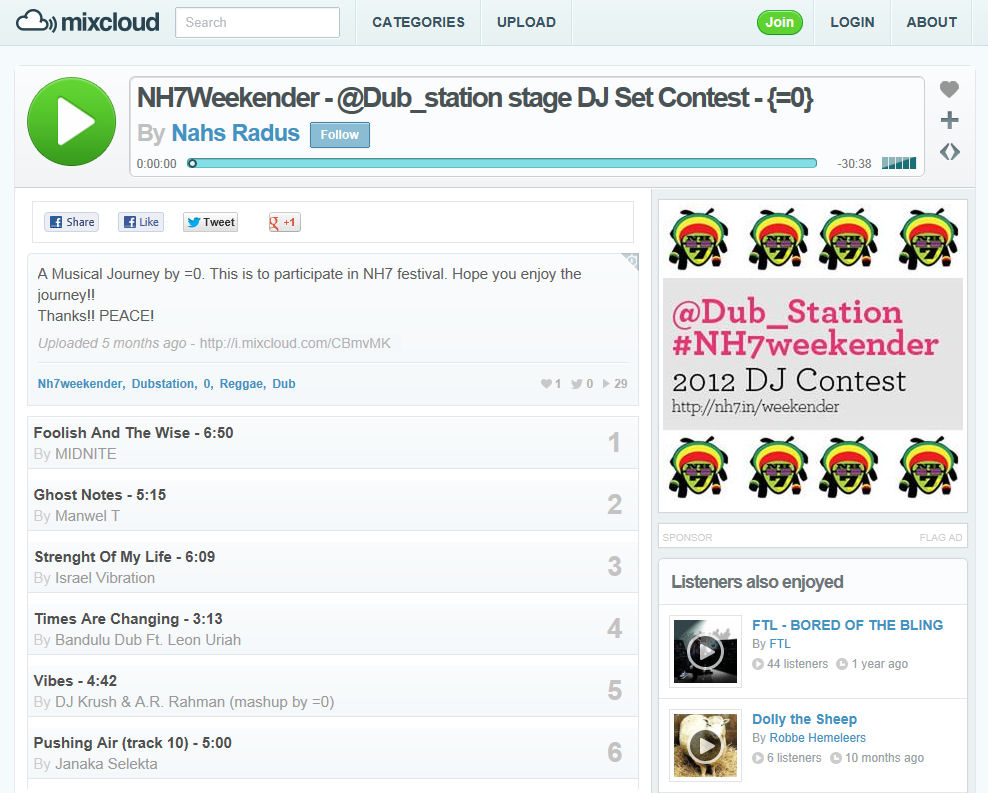The image size is (988, 793).
Task: Select track Vibes - 4:42
Action: tap(75, 681)
